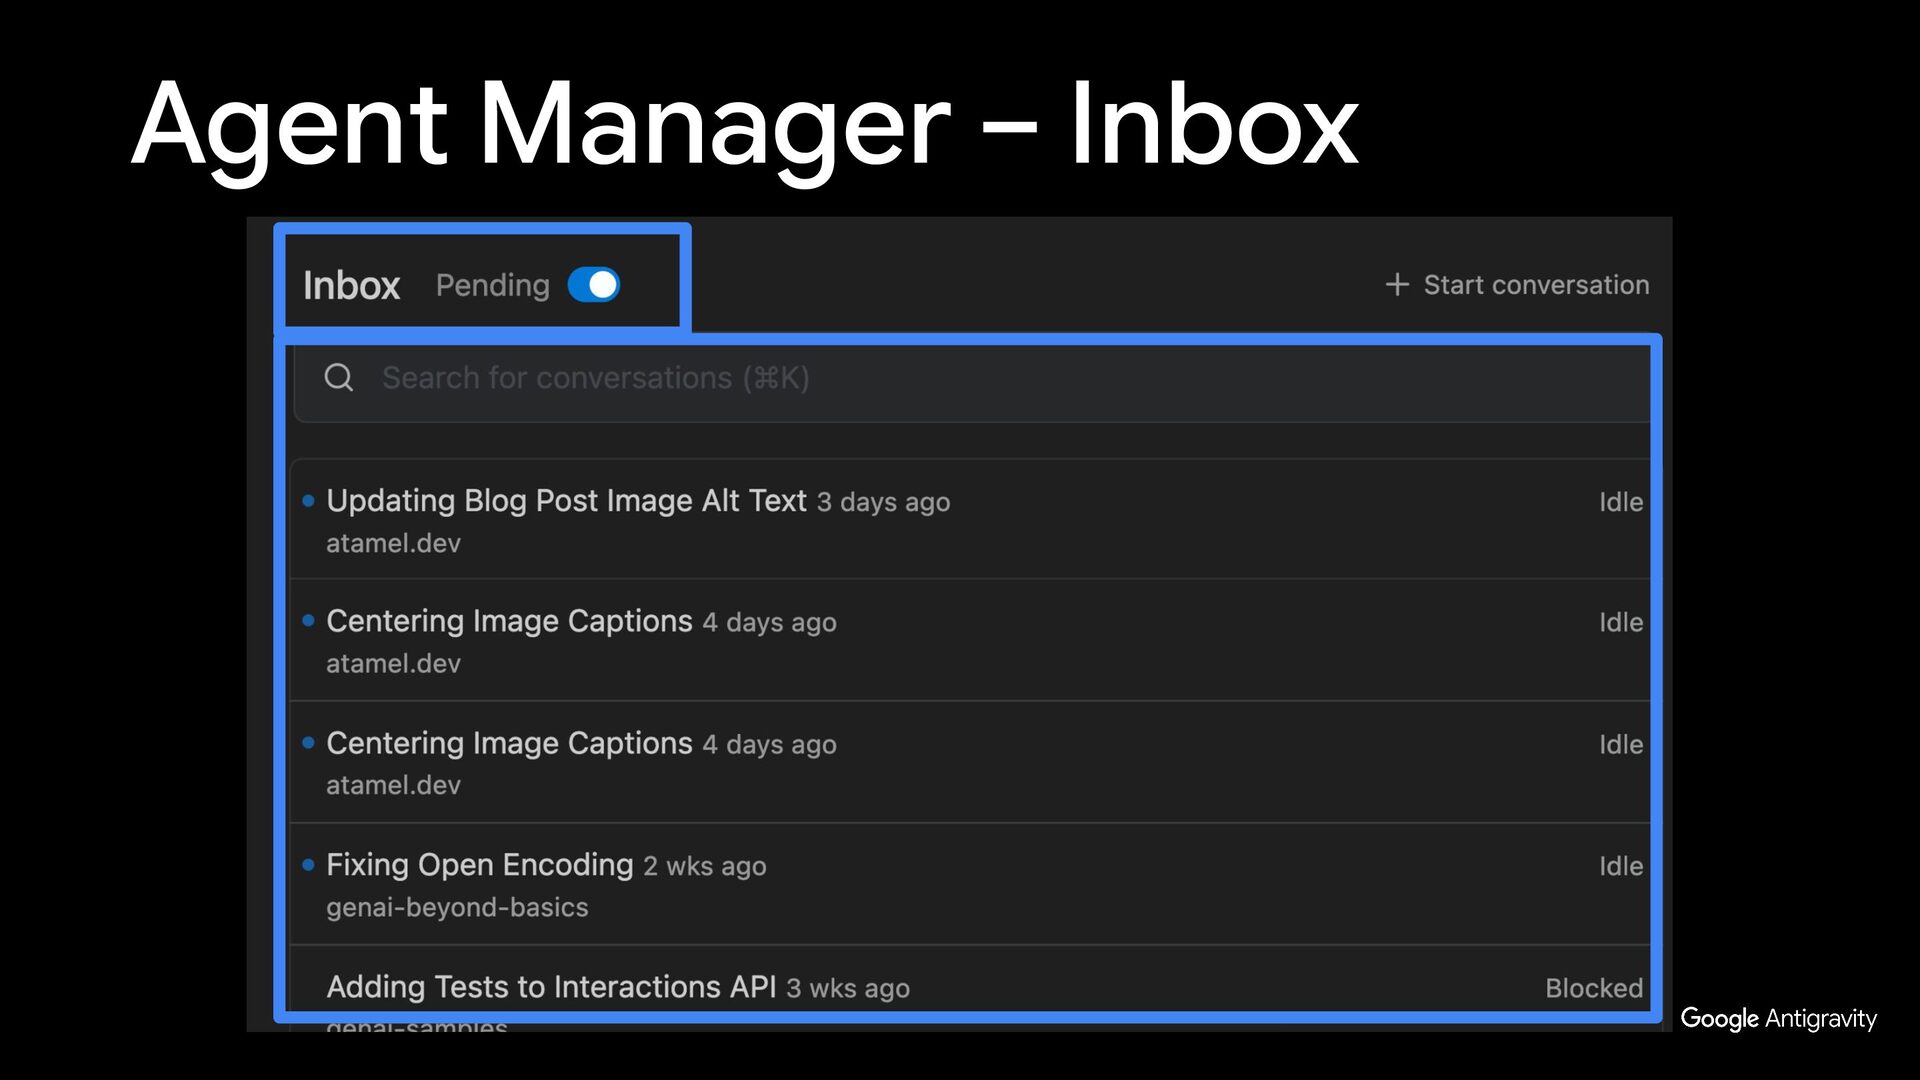Click atamel.dev under Updating Blog Post
1920x1080 pixels.
393,543
